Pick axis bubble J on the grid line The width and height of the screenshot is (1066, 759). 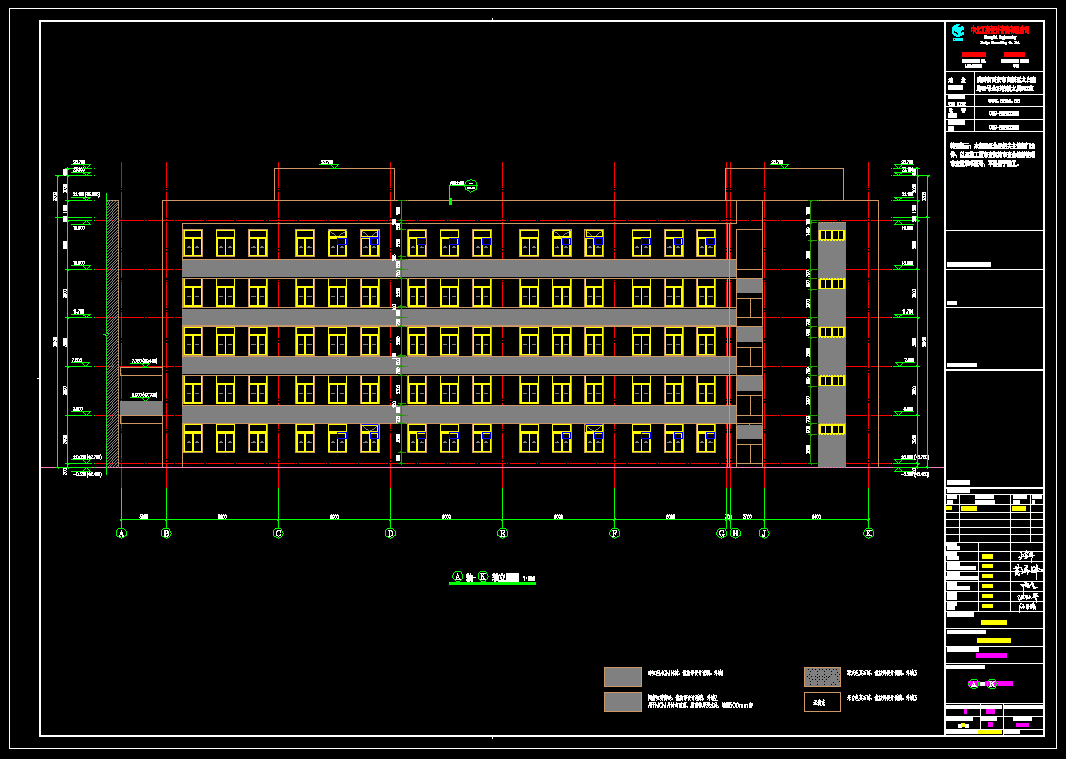[764, 533]
